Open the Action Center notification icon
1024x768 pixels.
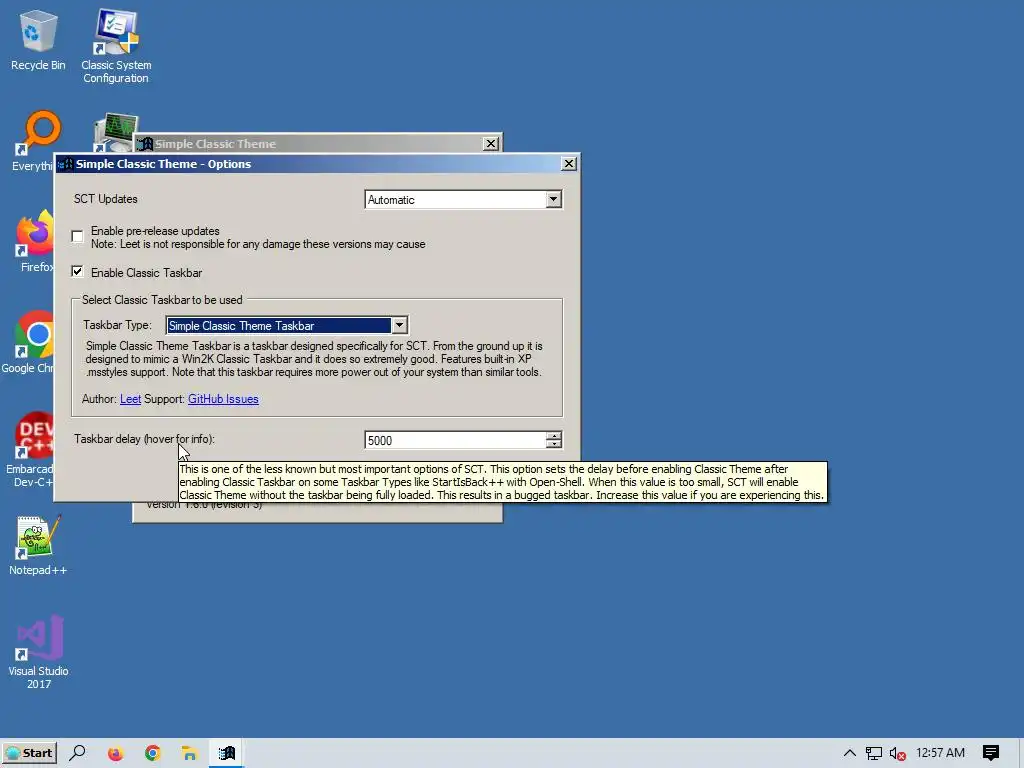[x=991, y=753]
